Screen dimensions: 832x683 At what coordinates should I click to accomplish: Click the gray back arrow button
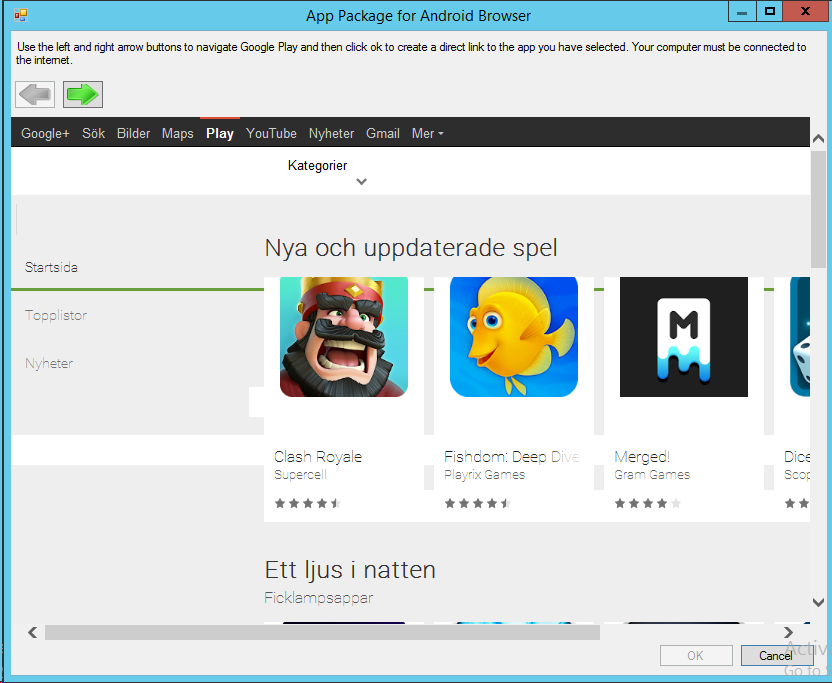click(x=35, y=94)
